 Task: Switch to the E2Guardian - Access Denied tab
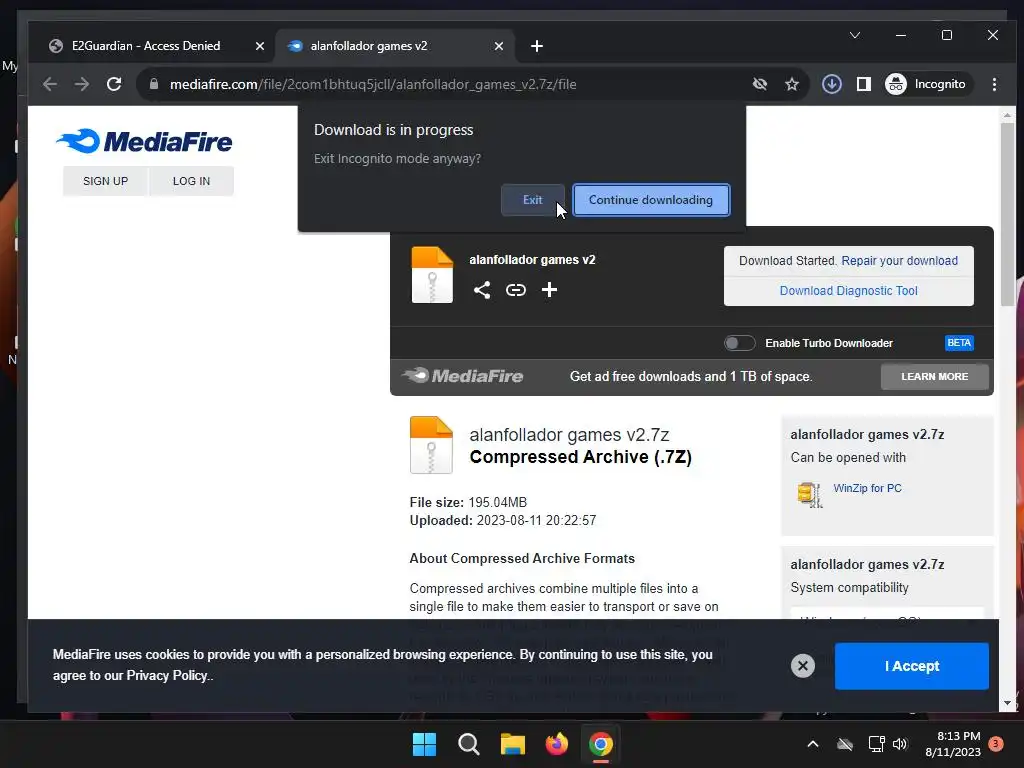146,46
